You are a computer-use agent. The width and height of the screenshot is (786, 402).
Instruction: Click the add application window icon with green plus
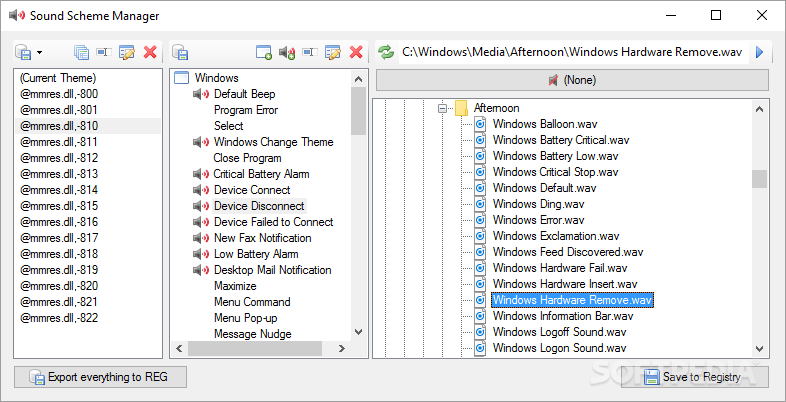[264, 52]
